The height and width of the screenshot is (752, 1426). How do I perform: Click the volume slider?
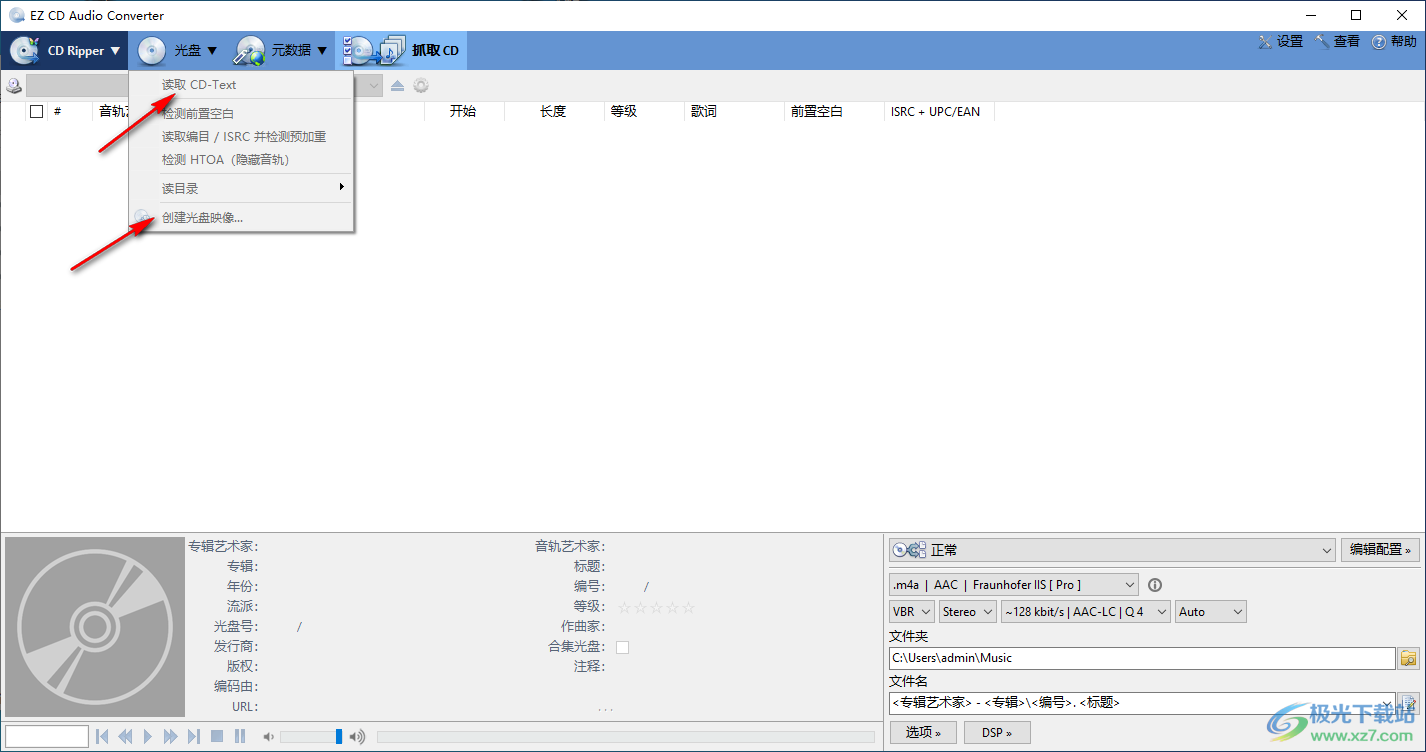[x=311, y=737]
